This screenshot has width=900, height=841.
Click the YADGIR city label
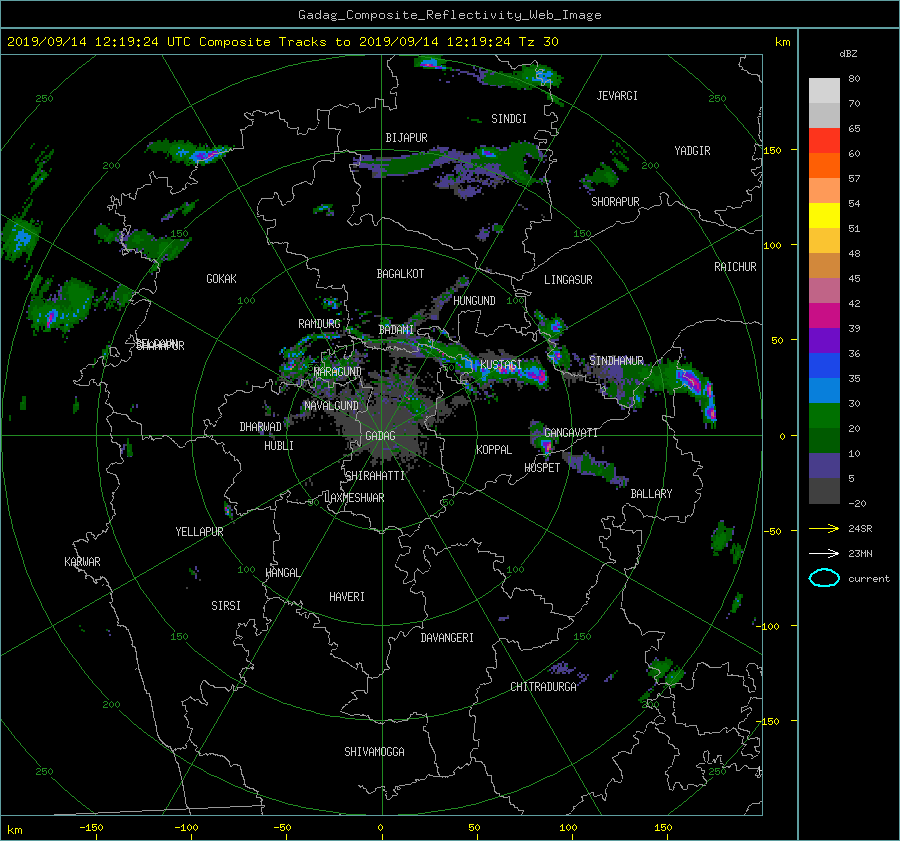point(692,151)
